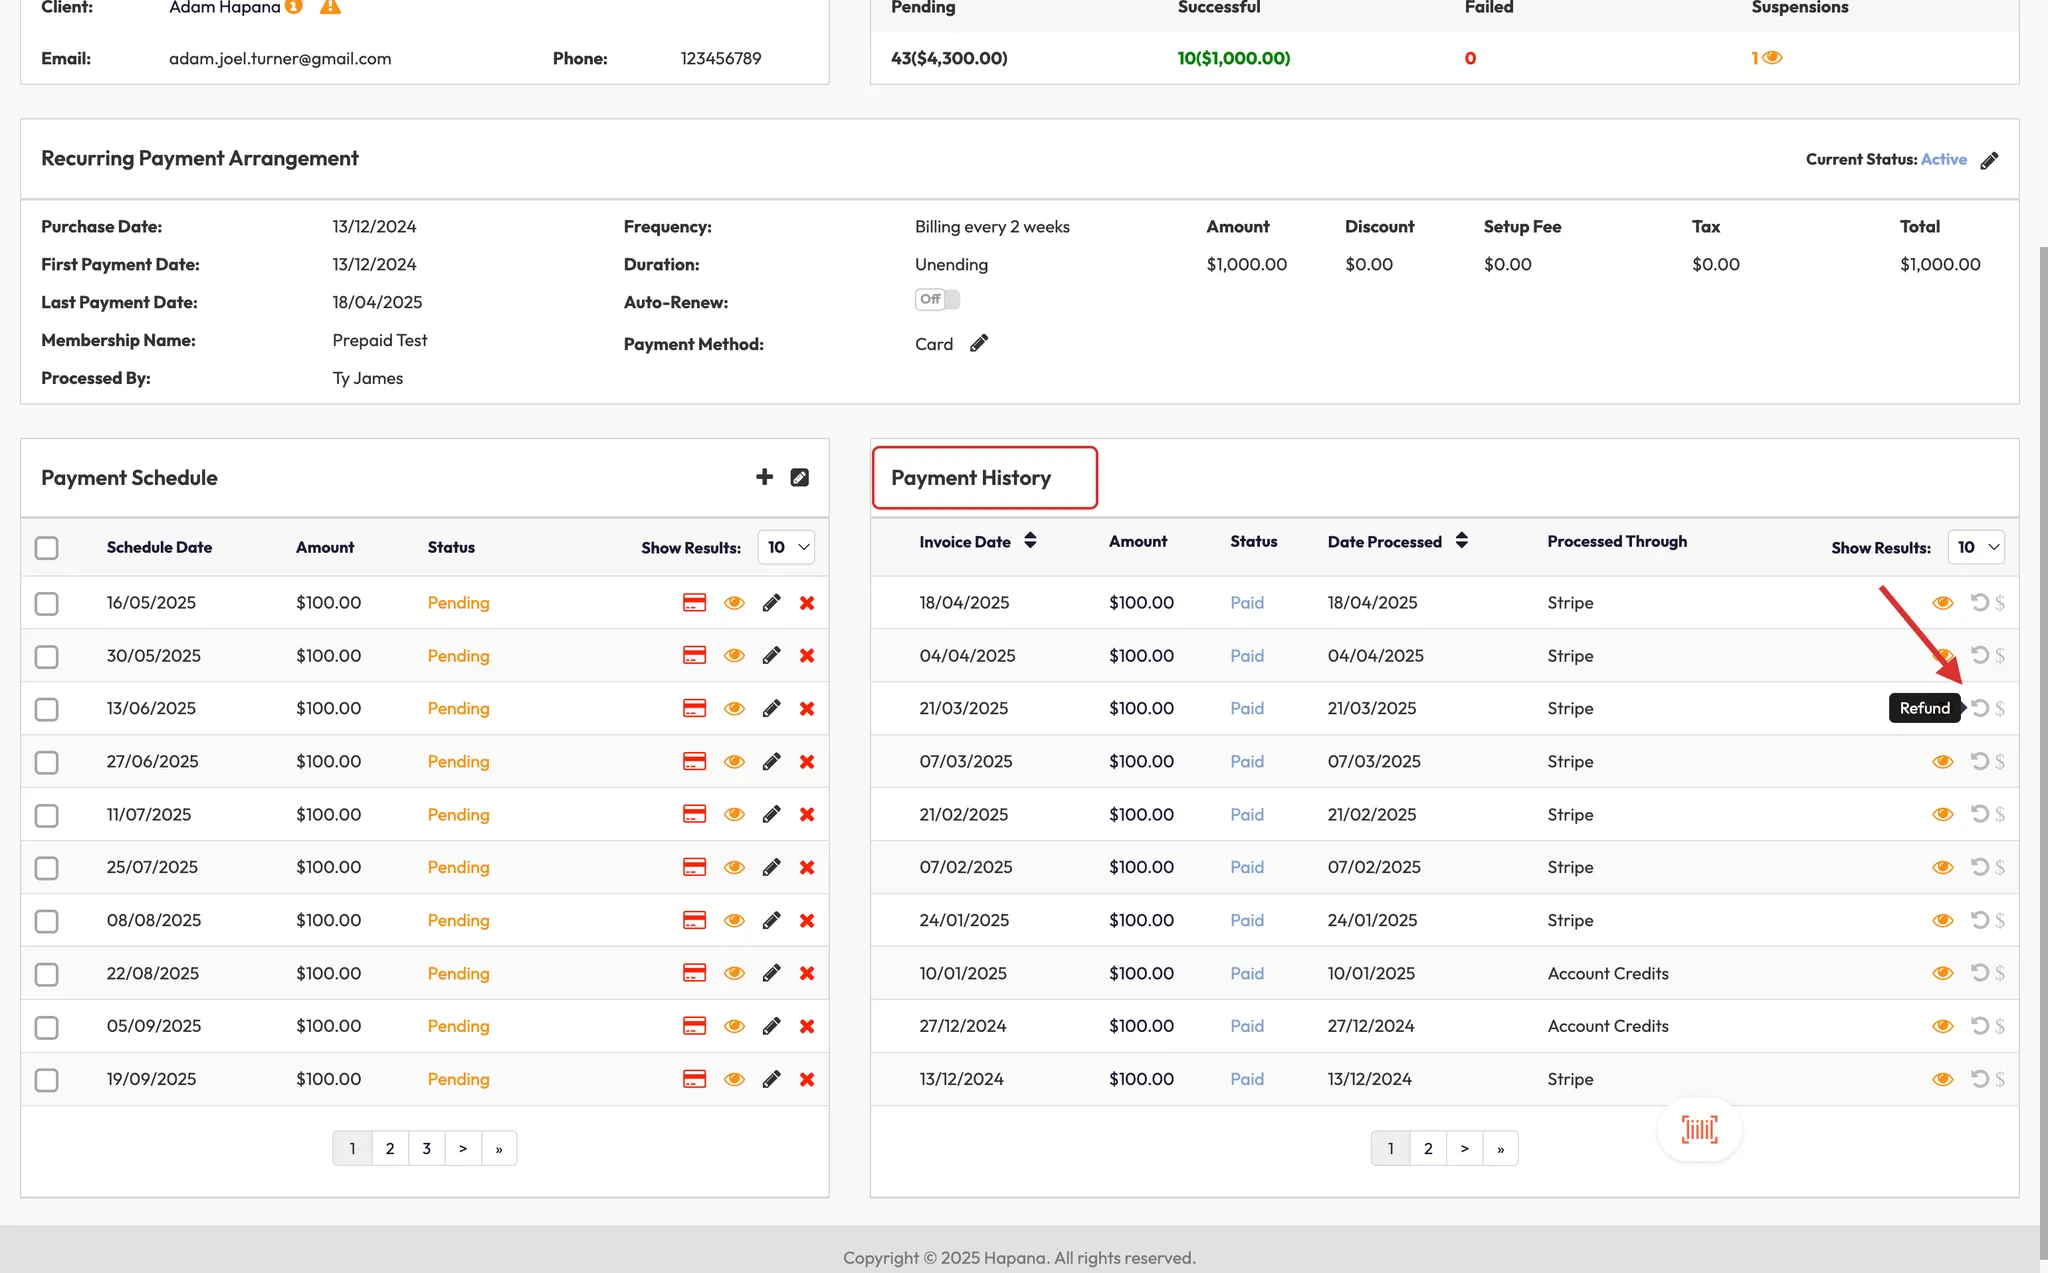Click card payment icon for 16/05/2025 schedule

(x=694, y=602)
